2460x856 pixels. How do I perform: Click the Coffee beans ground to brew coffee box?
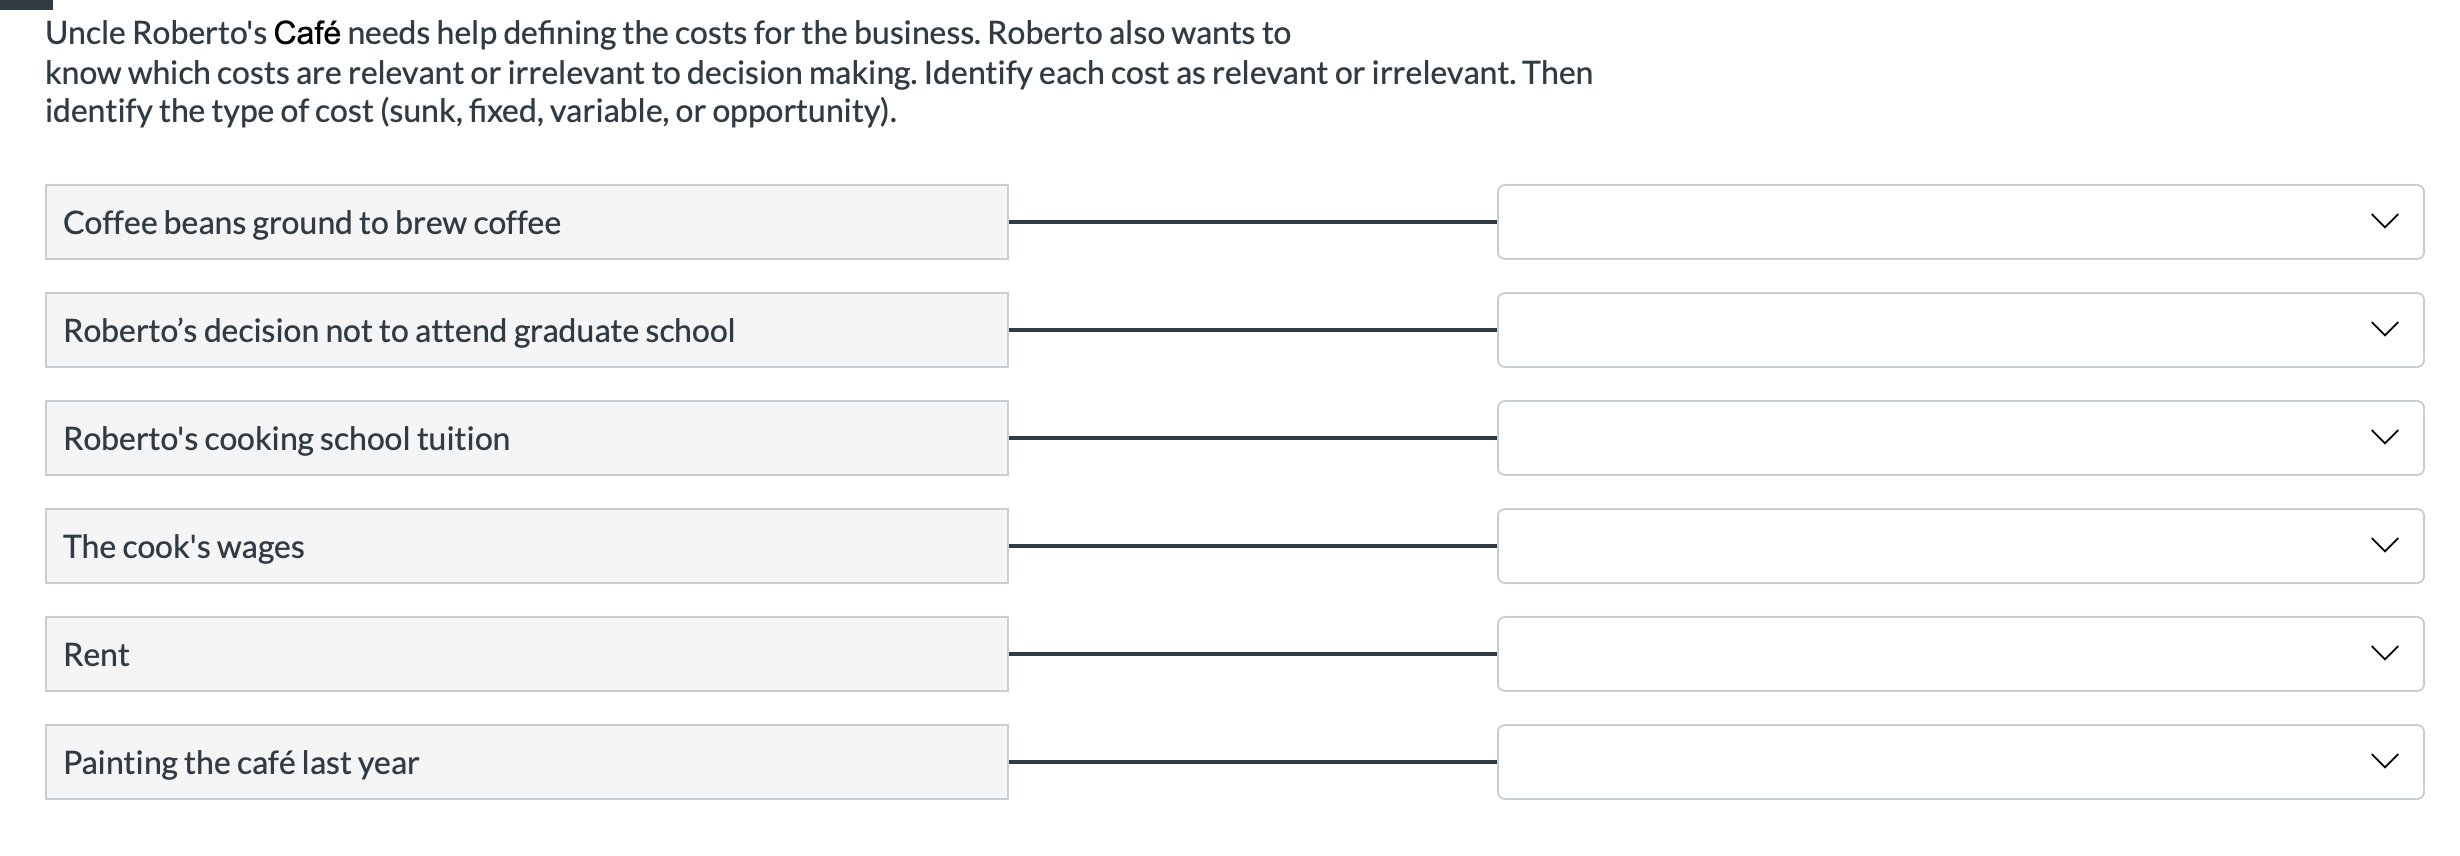click(525, 222)
